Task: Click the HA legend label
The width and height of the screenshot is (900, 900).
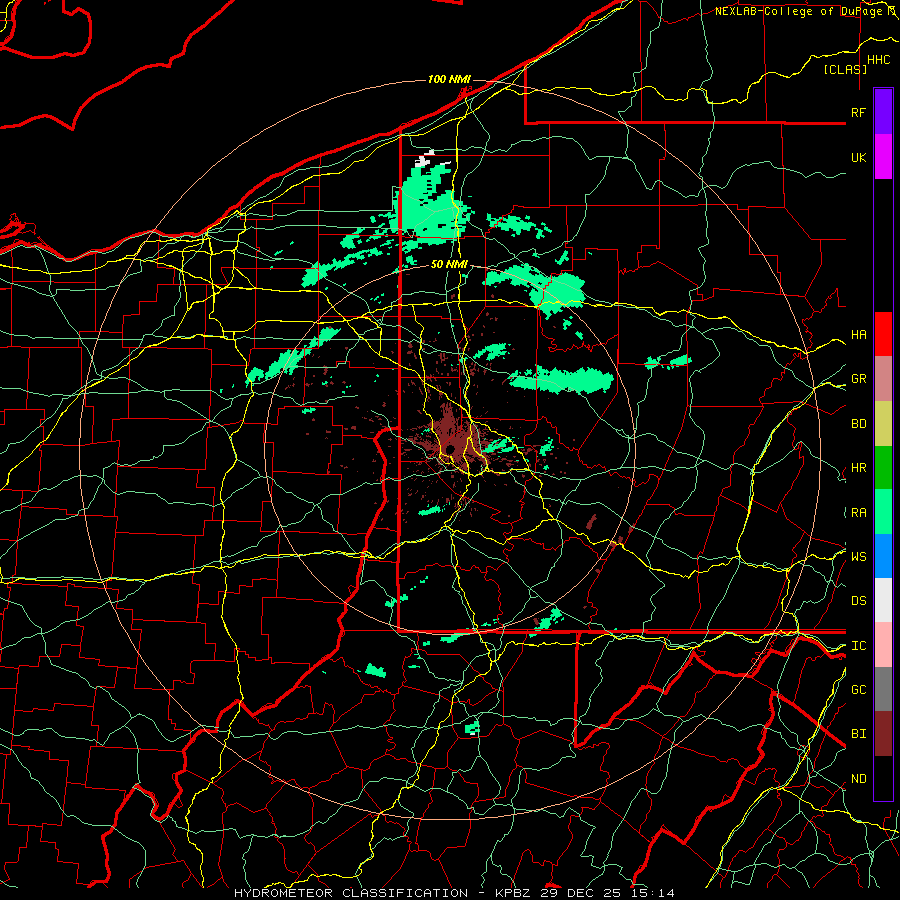Action: click(x=858, y=335)
